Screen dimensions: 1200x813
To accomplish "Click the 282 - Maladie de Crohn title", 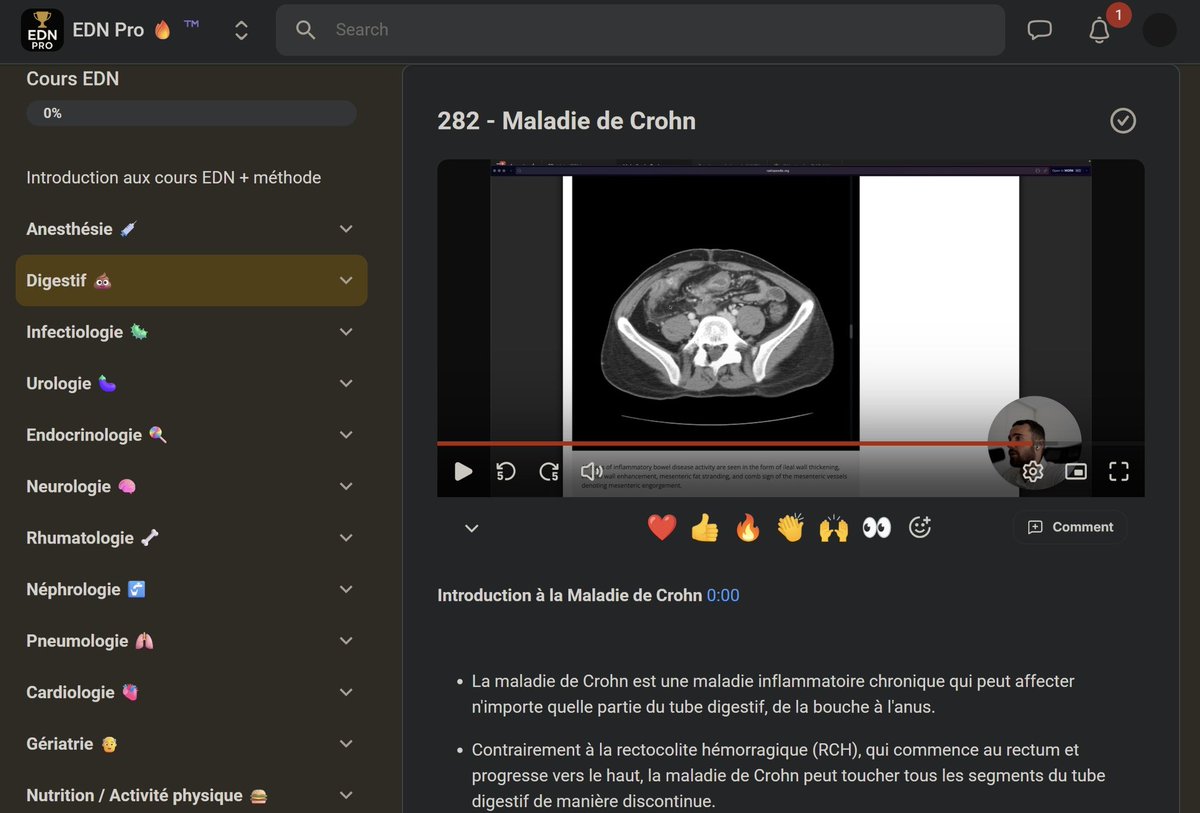I will 566,121.
